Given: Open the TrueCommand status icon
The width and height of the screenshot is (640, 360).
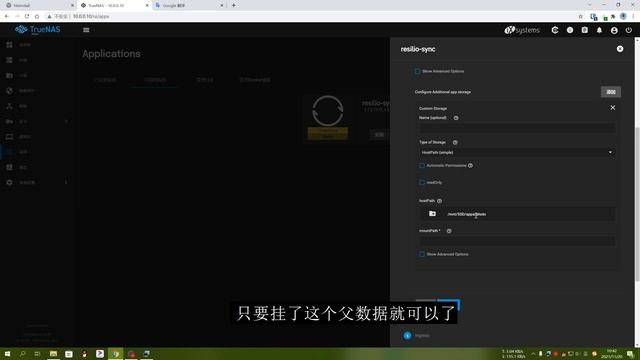Looking at the screenshot, I should click(x=555, y=30).
